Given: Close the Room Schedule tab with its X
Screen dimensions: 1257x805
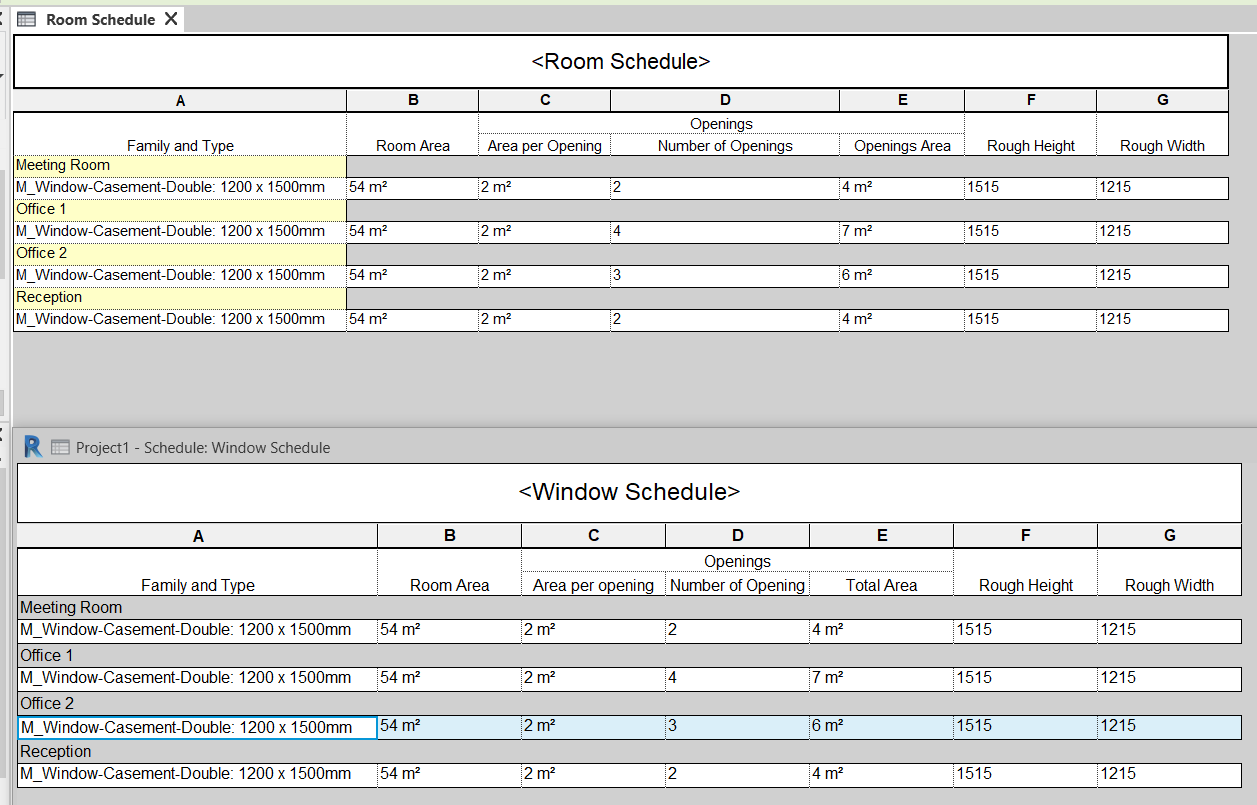Looking at the screenshot, I should pyautogui.click(x=171, y=17).
